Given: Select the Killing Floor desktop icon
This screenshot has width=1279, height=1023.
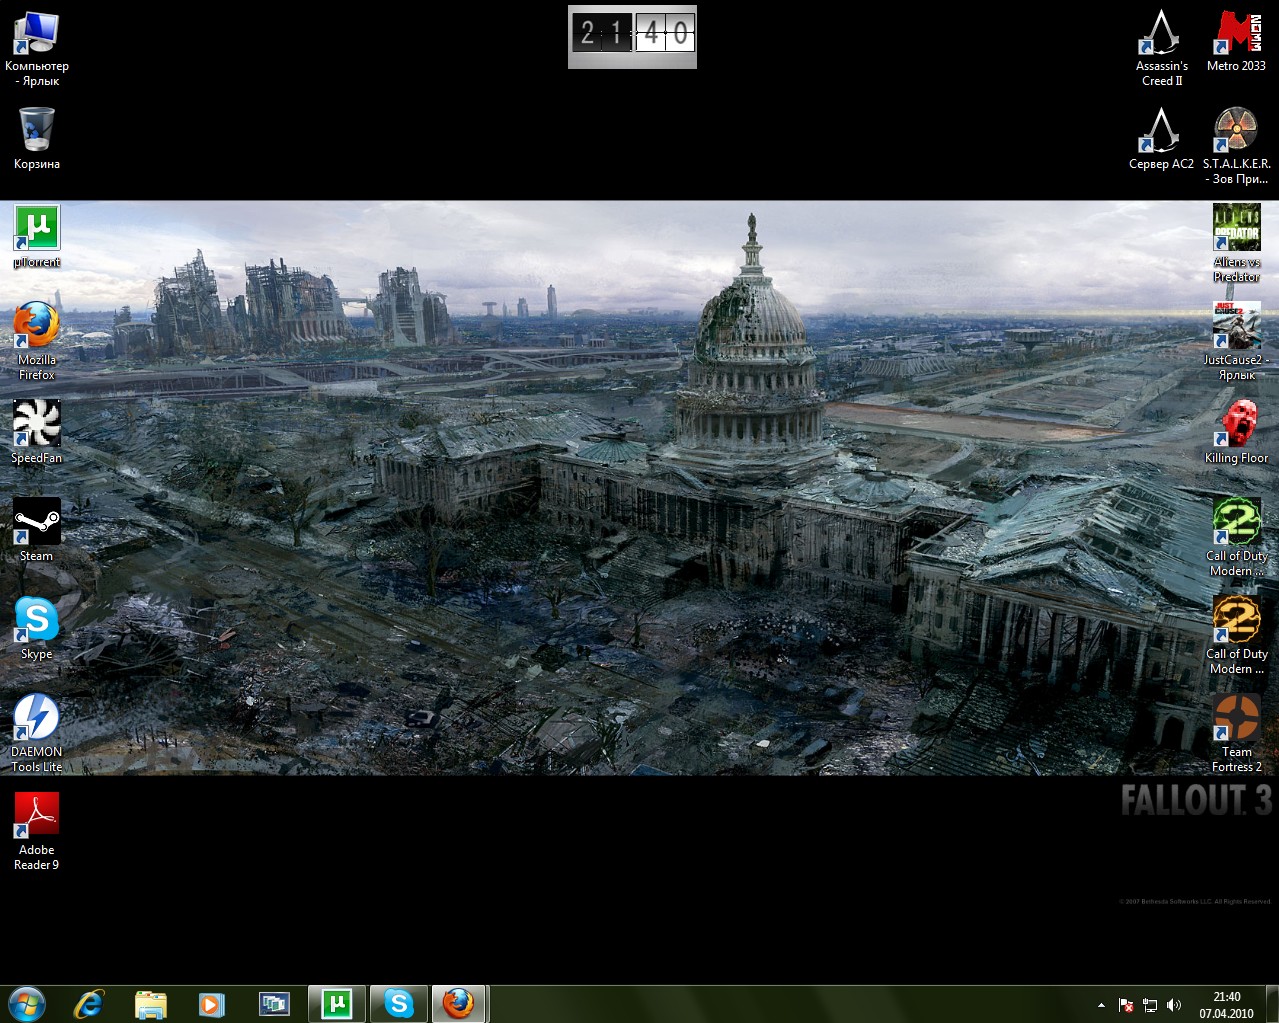Looking at the screenshot, I should pos(1237,432).
